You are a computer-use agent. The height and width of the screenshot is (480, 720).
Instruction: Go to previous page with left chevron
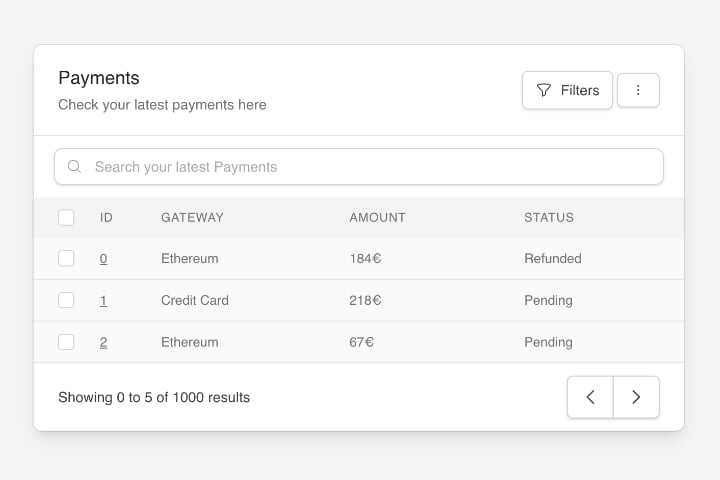pos(590,397)
